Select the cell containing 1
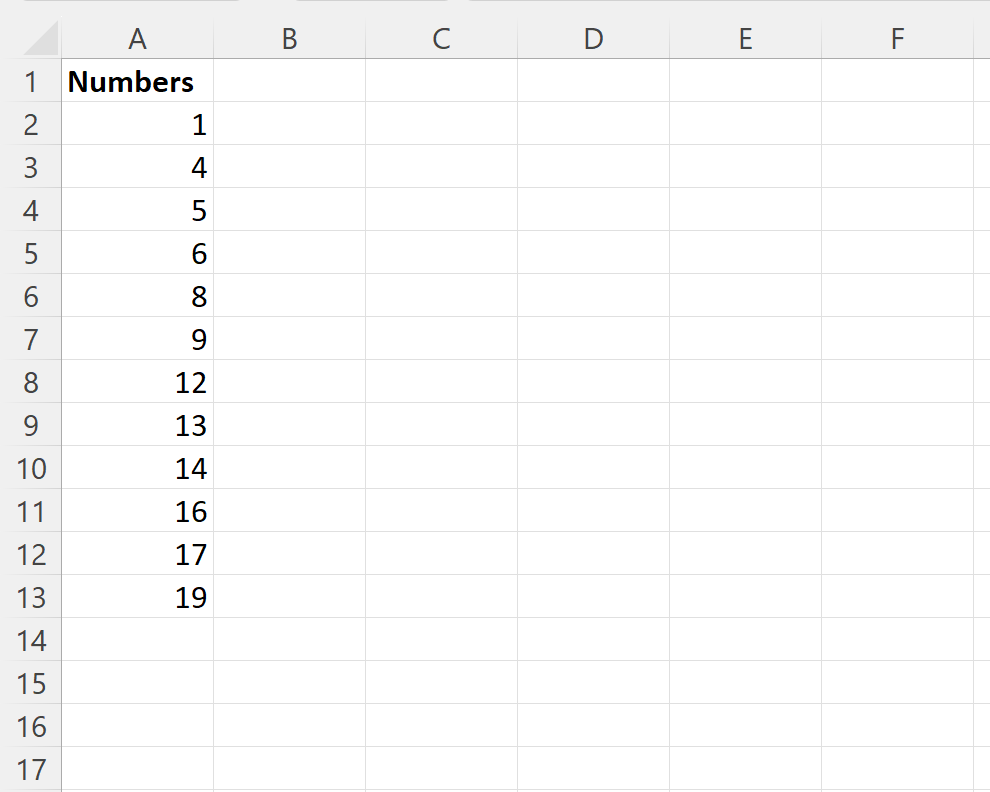Viewport: 990px width, 792px height. tap(137, 124)
